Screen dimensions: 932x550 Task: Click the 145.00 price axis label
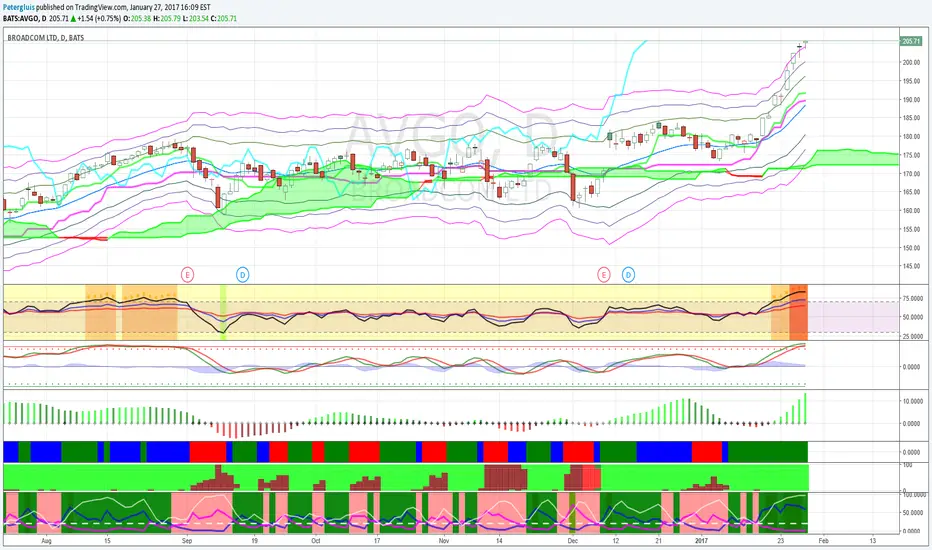pos(911,266)
